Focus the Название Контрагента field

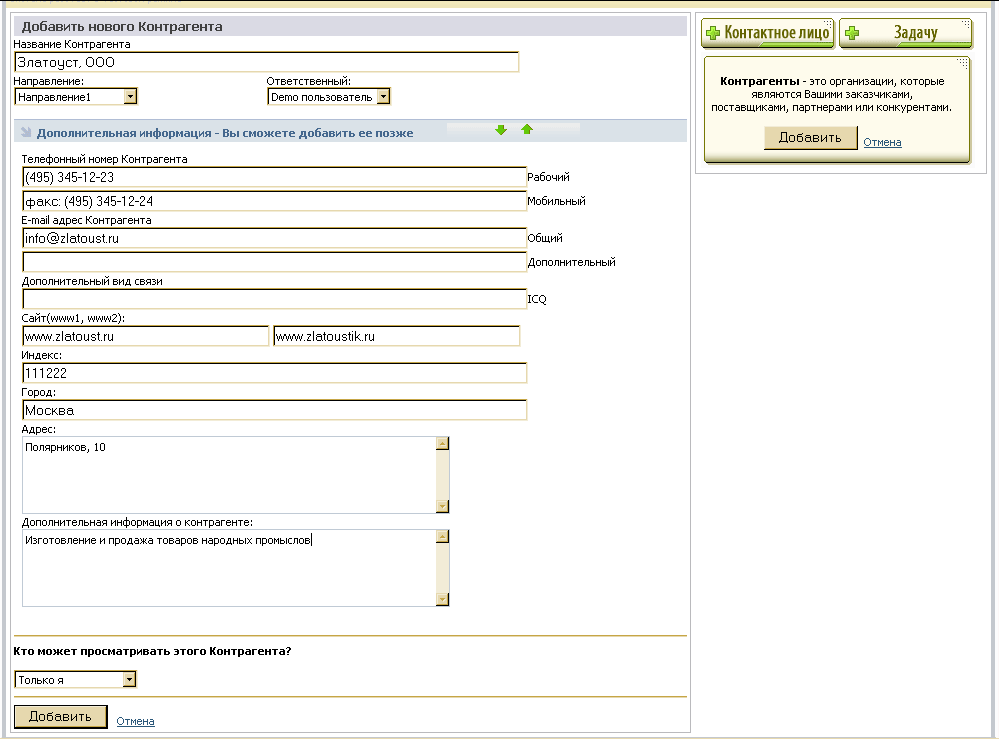click(266, 62)
